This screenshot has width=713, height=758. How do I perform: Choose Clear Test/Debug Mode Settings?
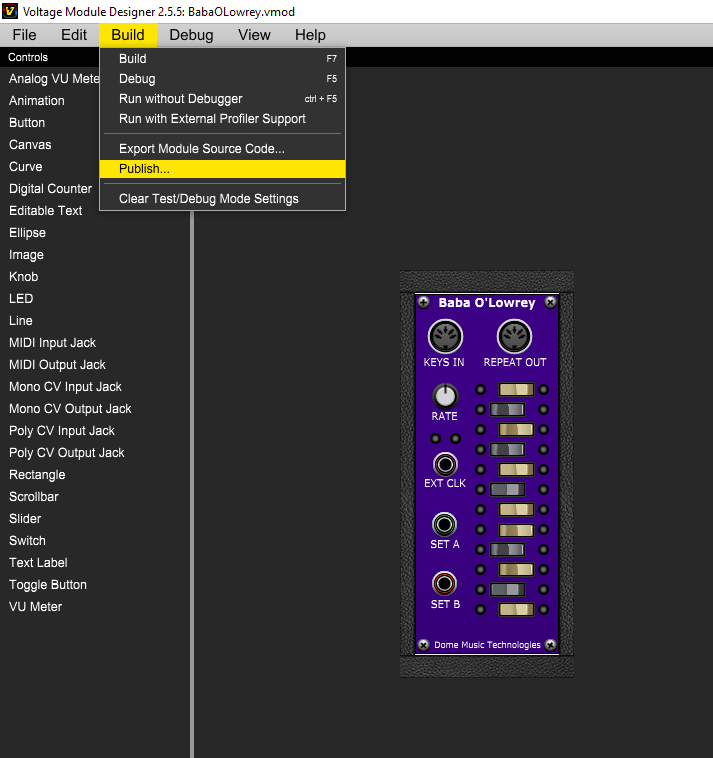click(222, 199)
